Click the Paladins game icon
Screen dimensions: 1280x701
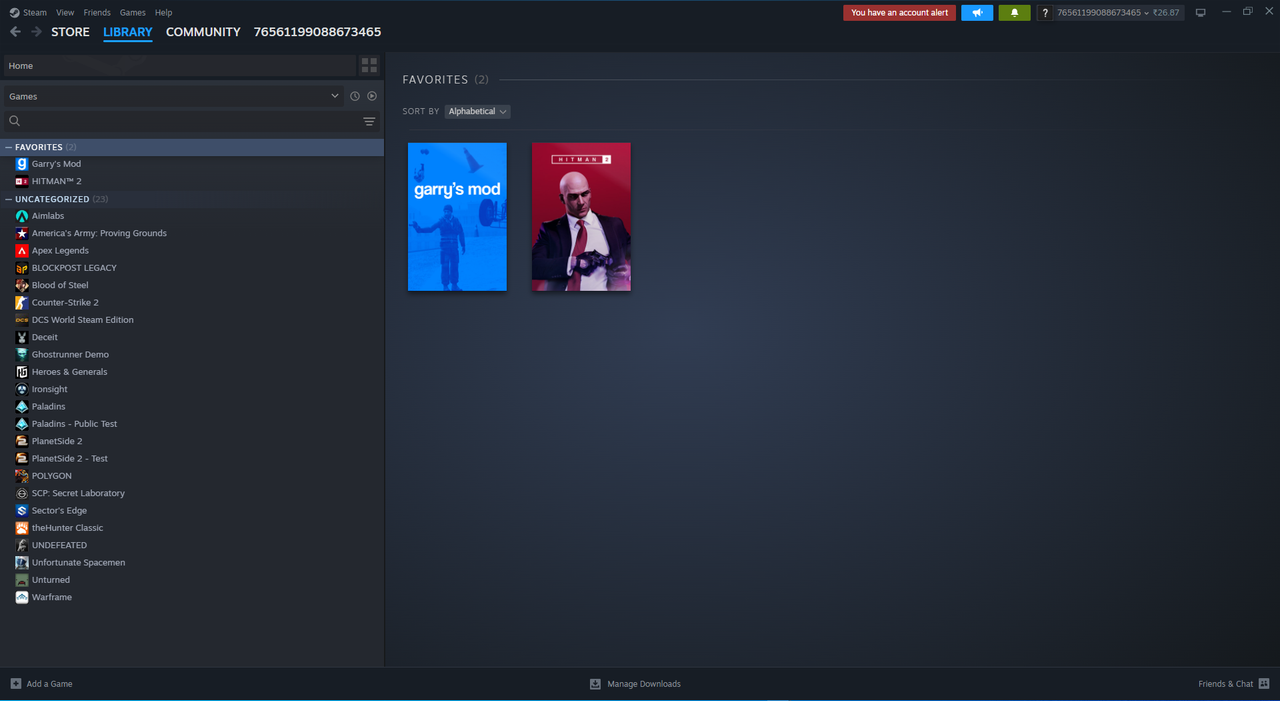(22, 407)
